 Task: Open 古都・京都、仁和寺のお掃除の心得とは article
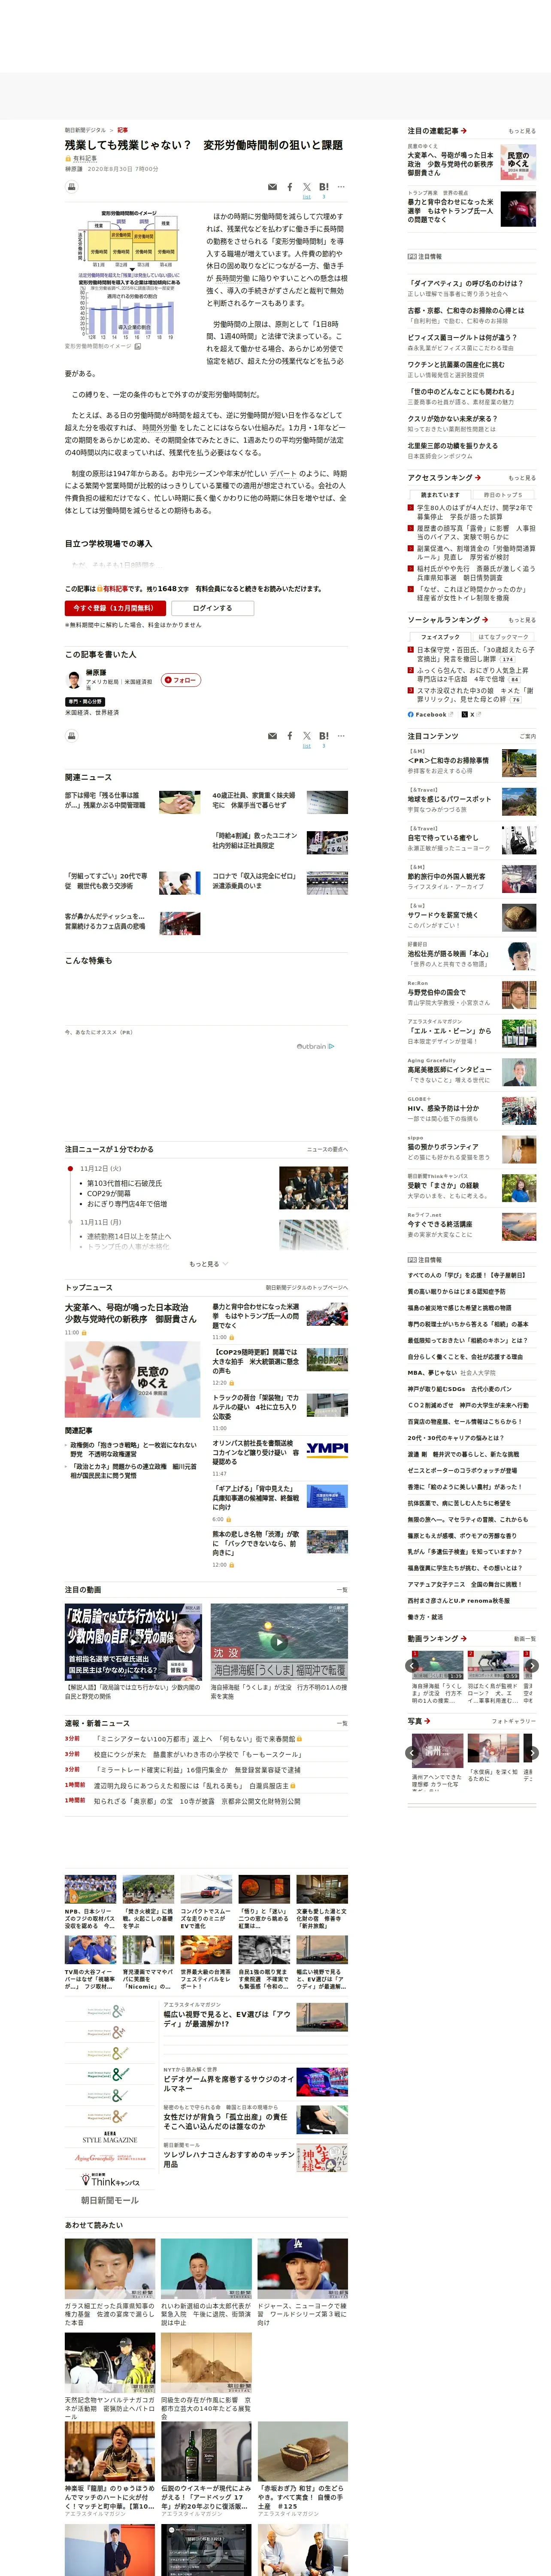(x=466, y=310)
